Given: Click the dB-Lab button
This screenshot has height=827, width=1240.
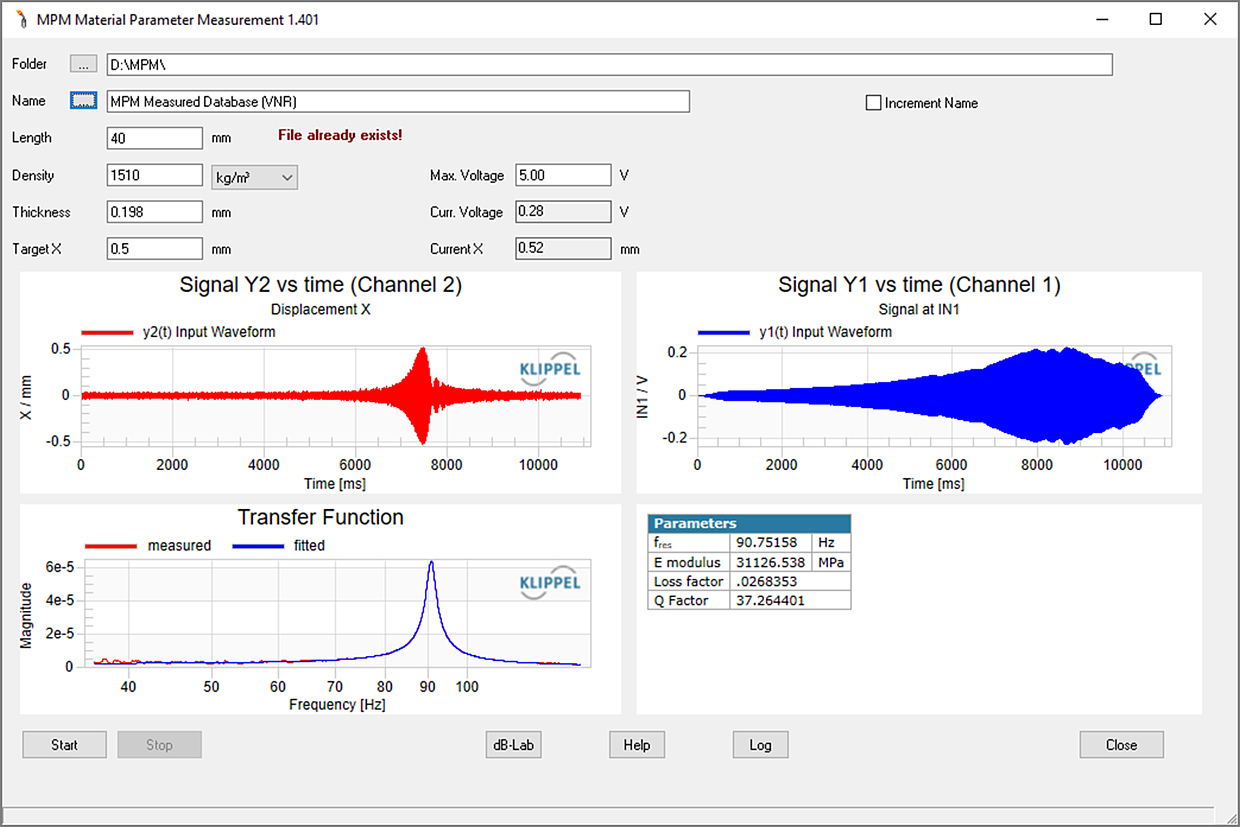Looking at the screenshot, I should pyautogui.click(x=515, y=745).
